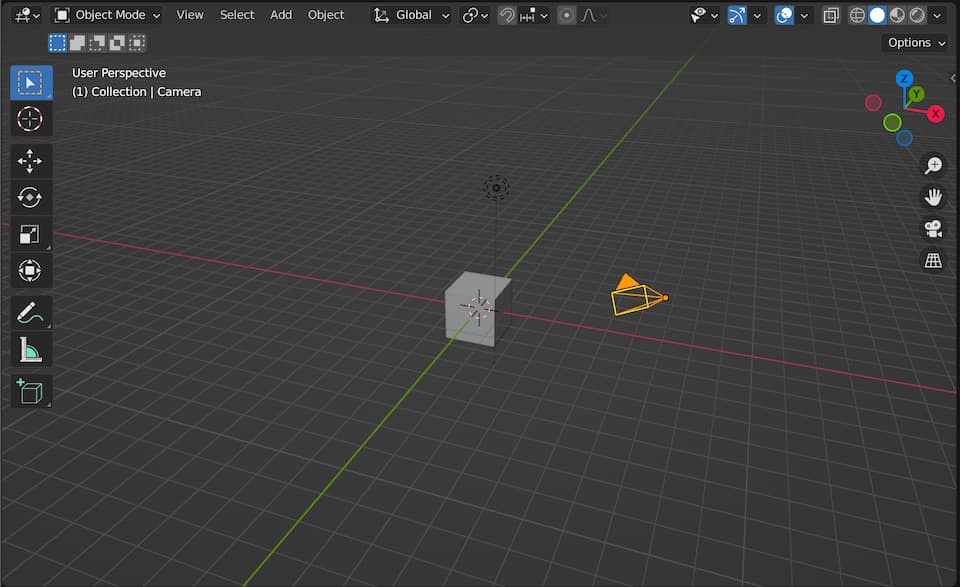This screenshot has height=587, width=960.
Task: Open the View menu
Action: [x=189, y=15]
